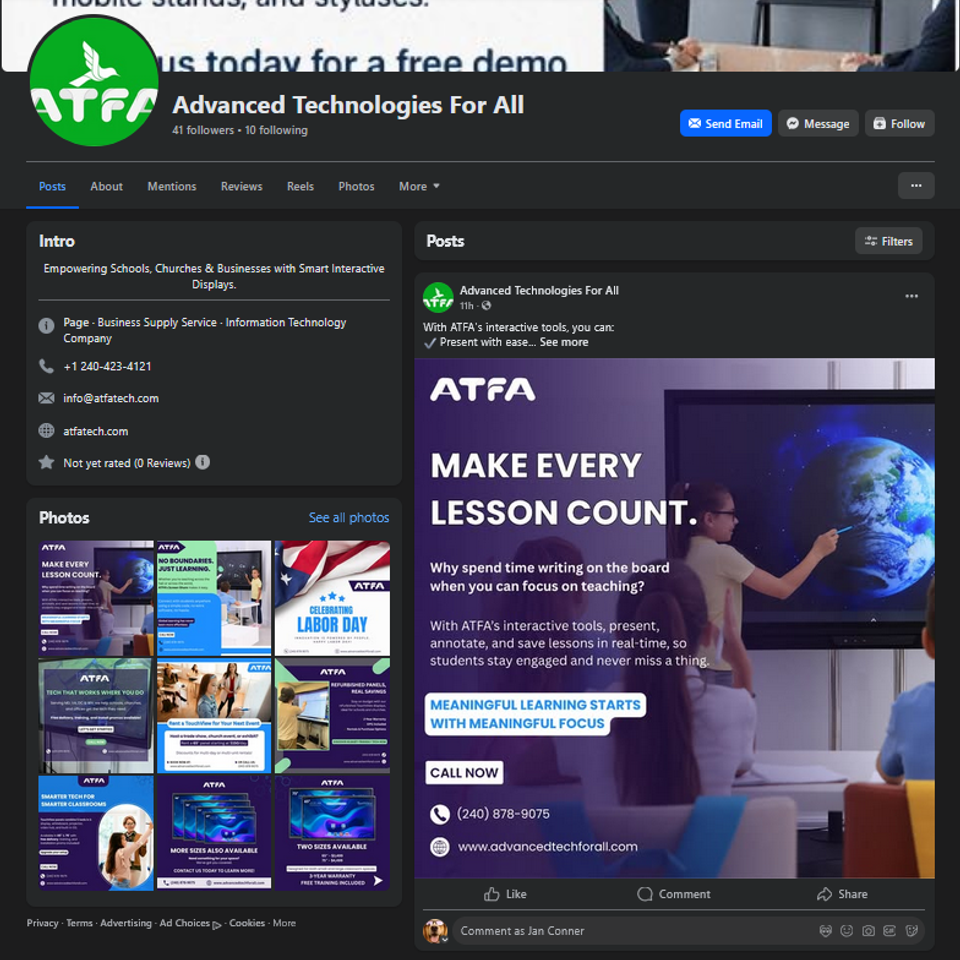Insert an avatar sticker in comment
This screenshot has height=960, width=960.
pos(825,931)
